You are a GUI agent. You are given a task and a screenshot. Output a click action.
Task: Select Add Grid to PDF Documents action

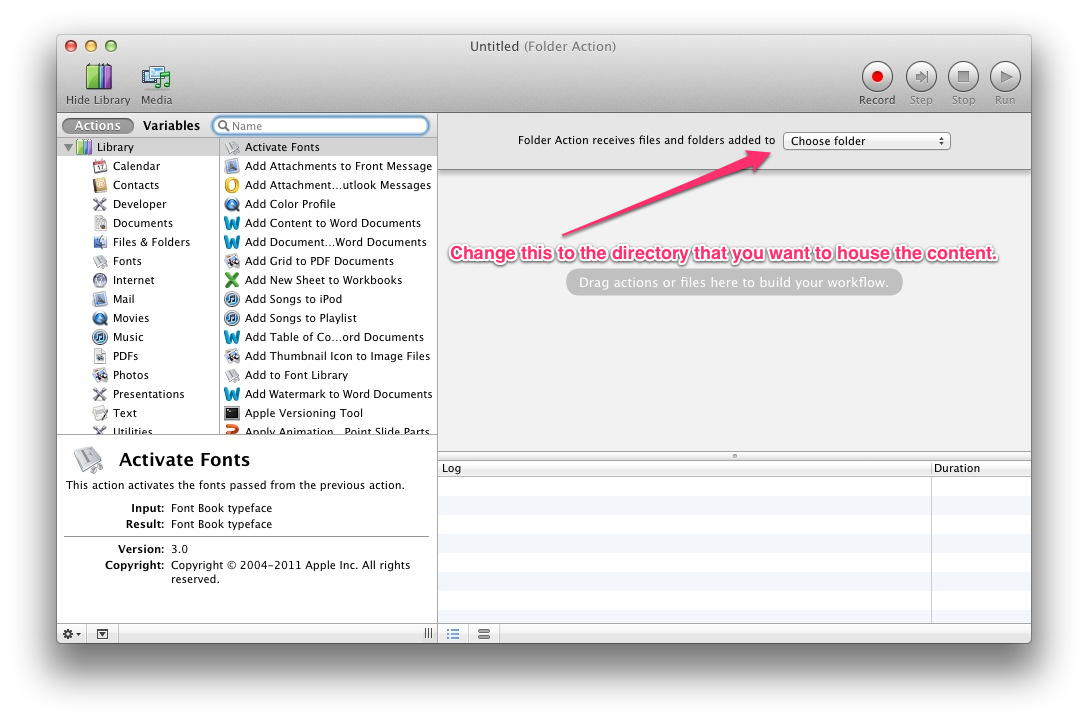pos(329,261)
